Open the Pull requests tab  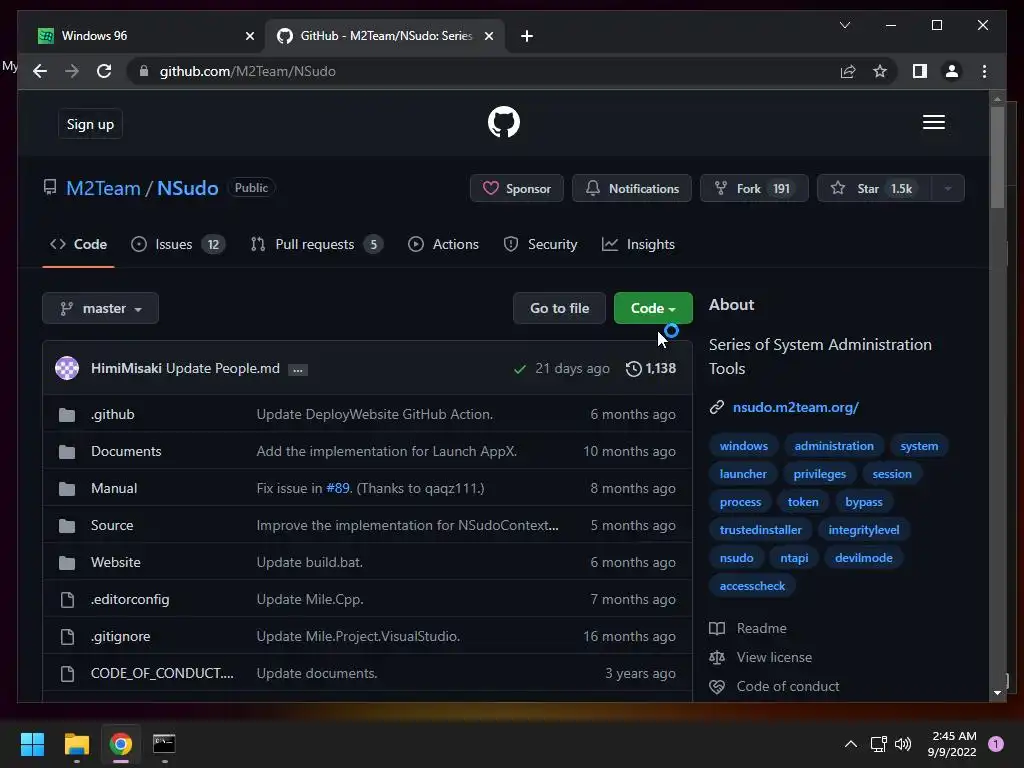(x=317, y=244)
